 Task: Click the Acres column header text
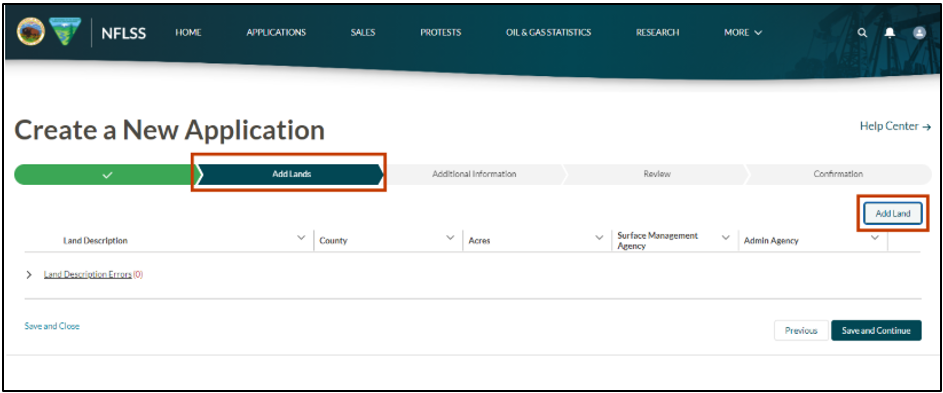tap(479, 241)
